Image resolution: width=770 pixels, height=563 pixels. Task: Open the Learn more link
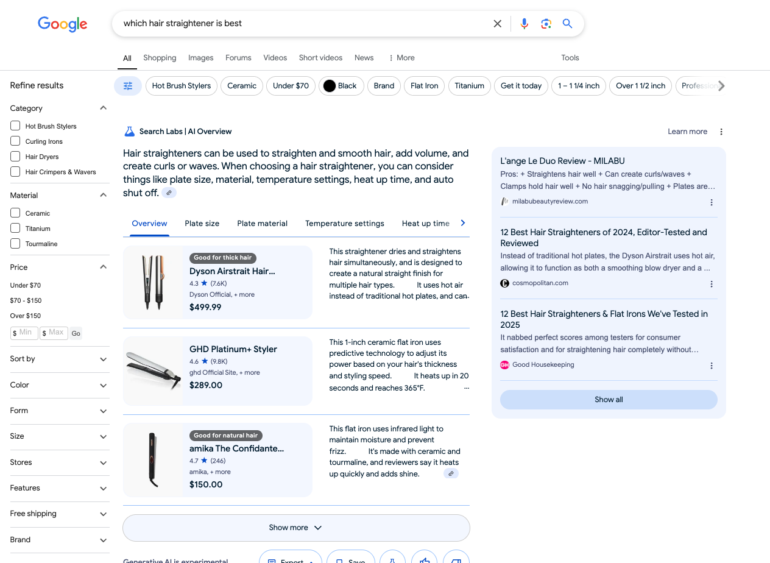687,132
